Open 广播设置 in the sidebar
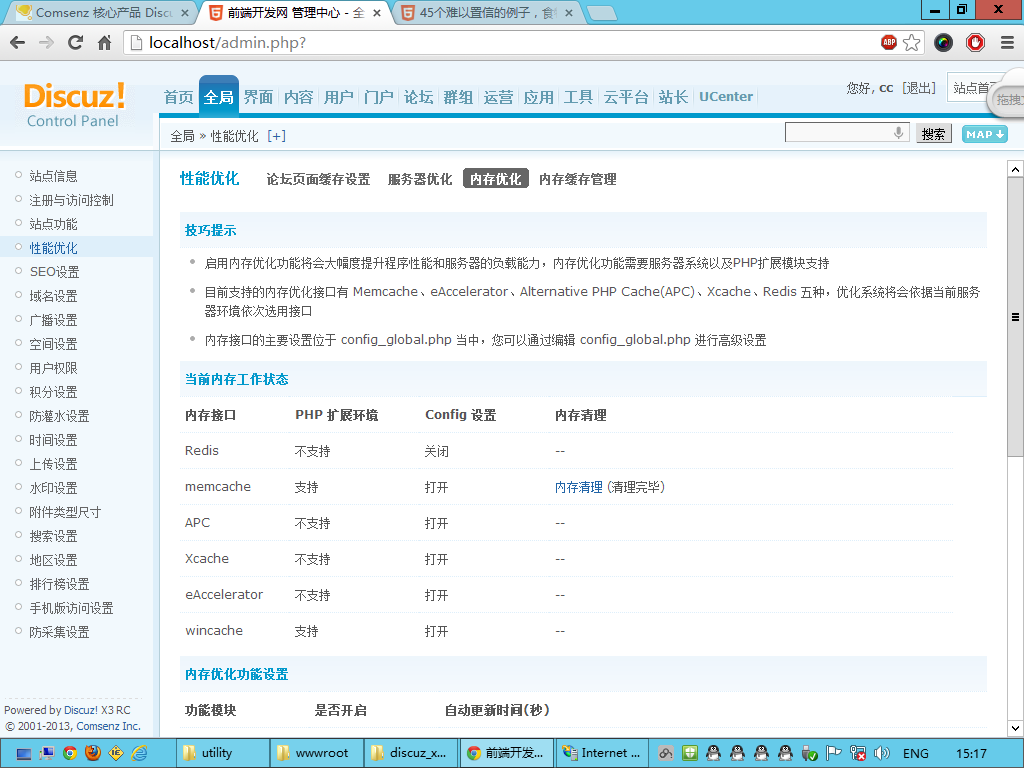This screenshot has height=768, width=1024. pyautogui.click(x=54, y=320)
